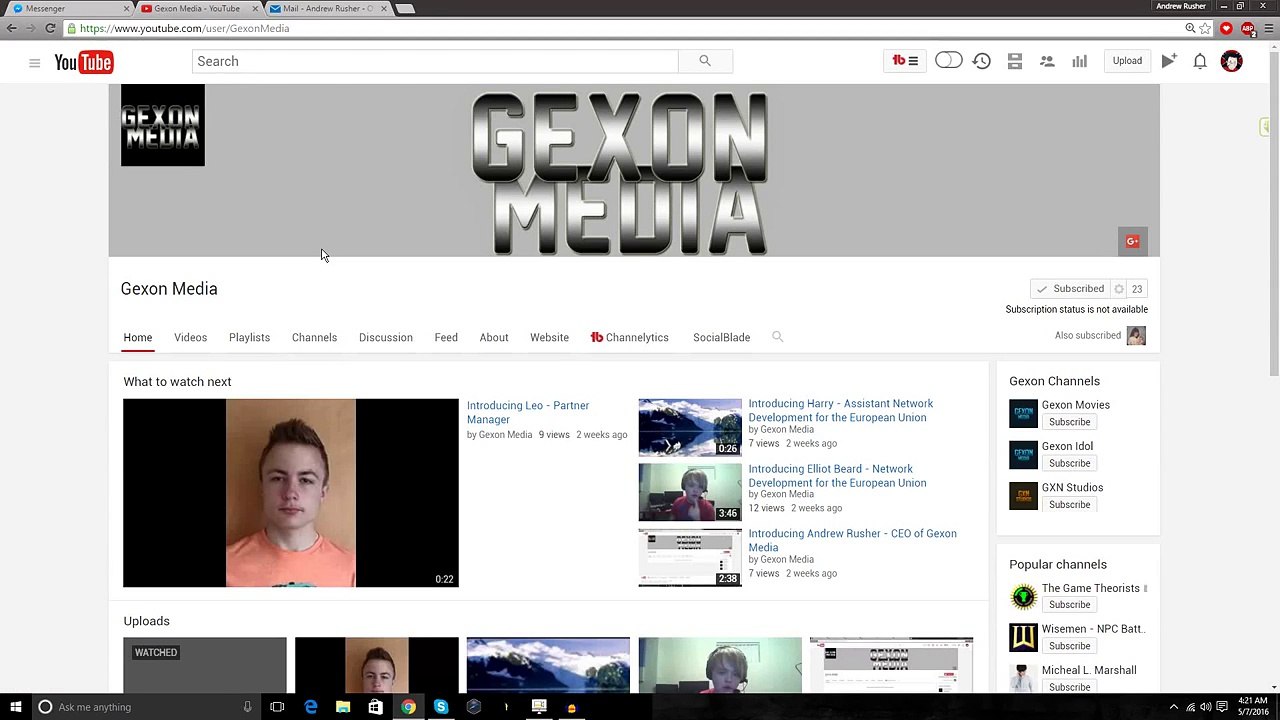Open the SocialBlade tab
1280x720 pixels.
(x=721, y=338)
